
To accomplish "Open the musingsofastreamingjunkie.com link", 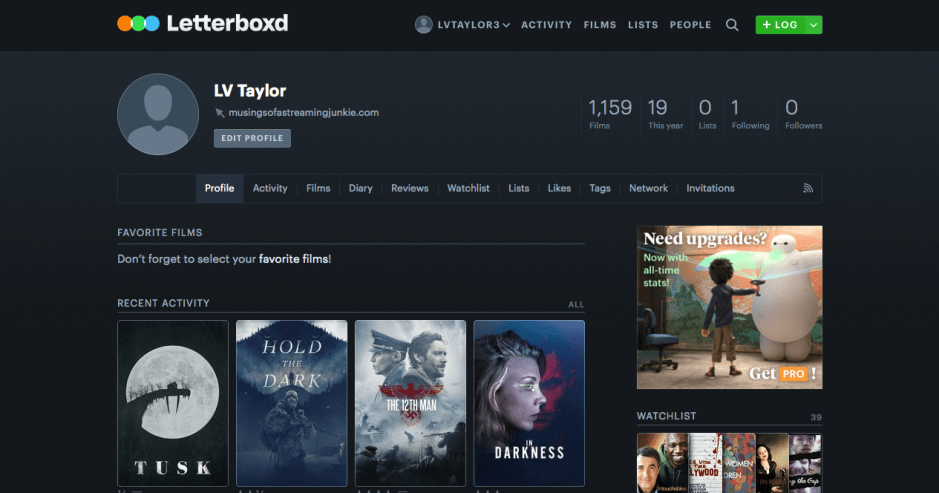I will tap(303, 113).
